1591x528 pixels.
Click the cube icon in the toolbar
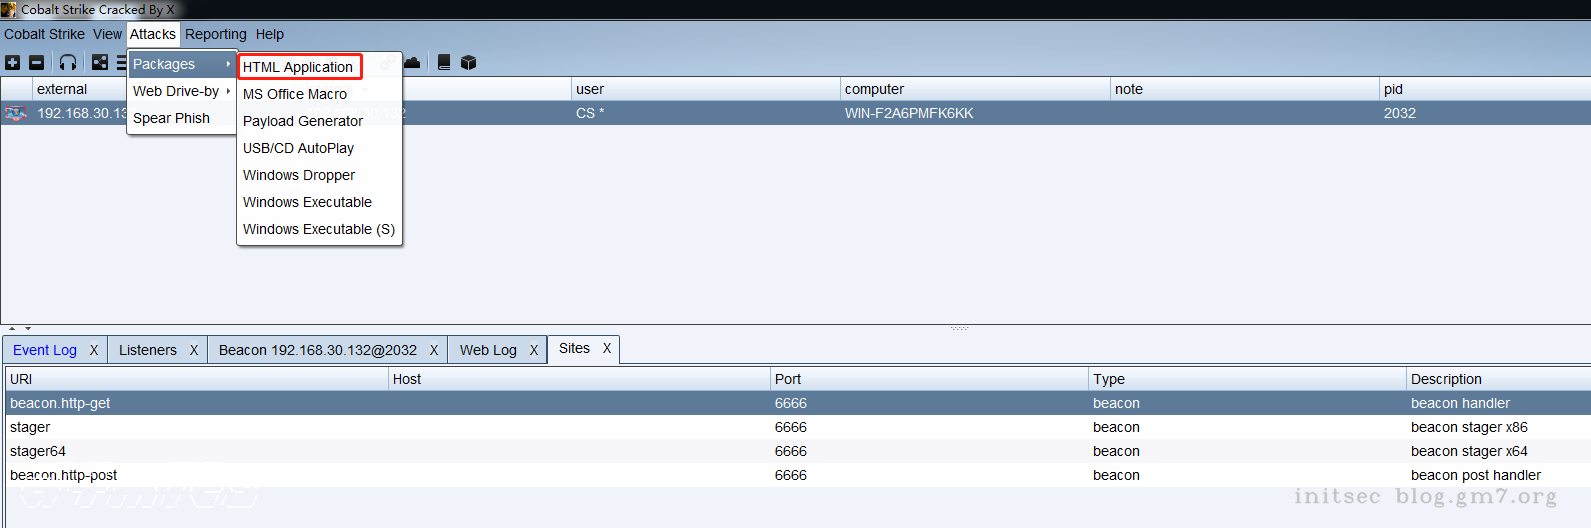[468, 62]
